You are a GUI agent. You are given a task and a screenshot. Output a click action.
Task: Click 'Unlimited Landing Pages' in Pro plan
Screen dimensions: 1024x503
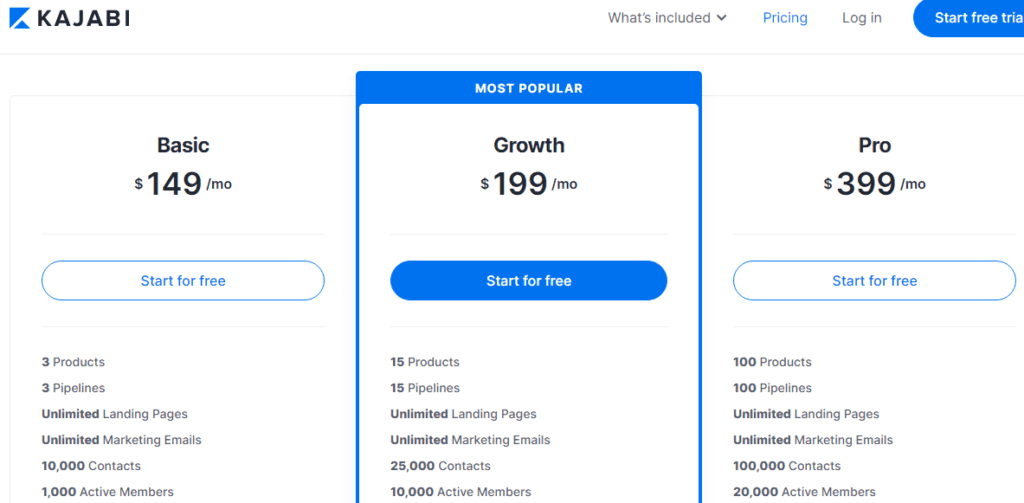(807, 414)
